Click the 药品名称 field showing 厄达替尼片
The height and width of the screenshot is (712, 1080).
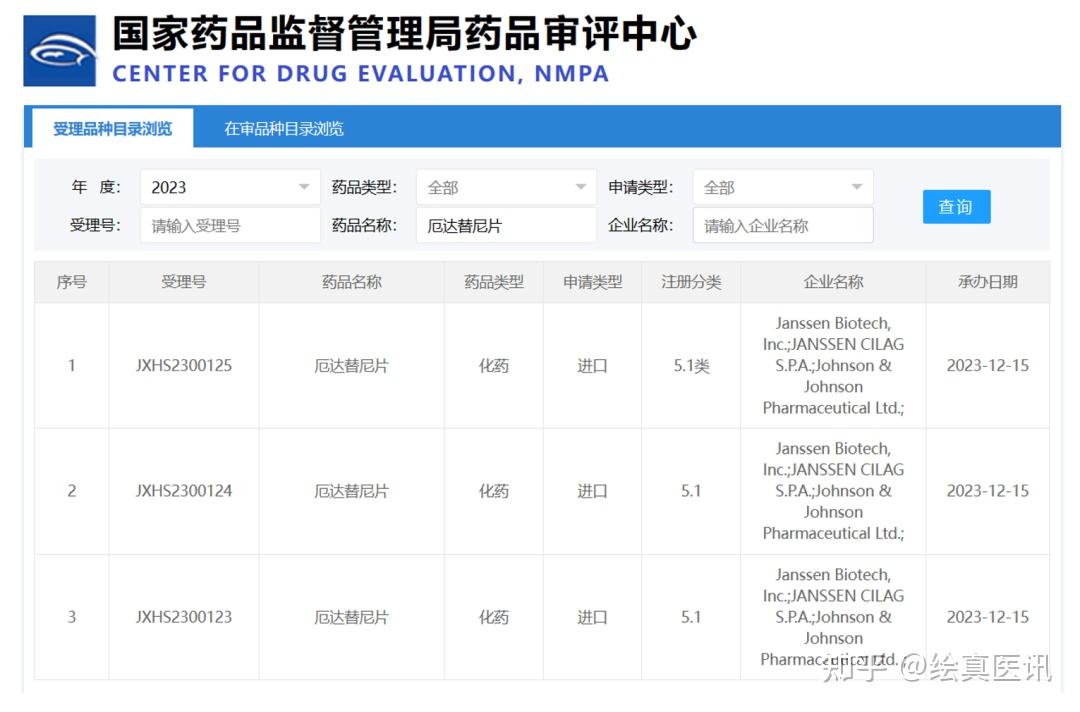506,225
